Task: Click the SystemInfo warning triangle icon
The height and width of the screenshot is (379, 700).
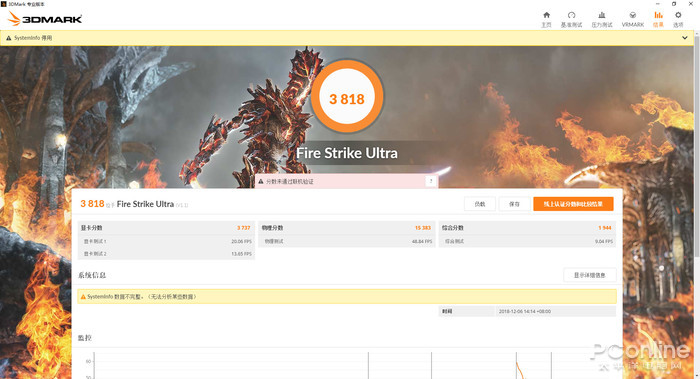Action: click(8, 38)
